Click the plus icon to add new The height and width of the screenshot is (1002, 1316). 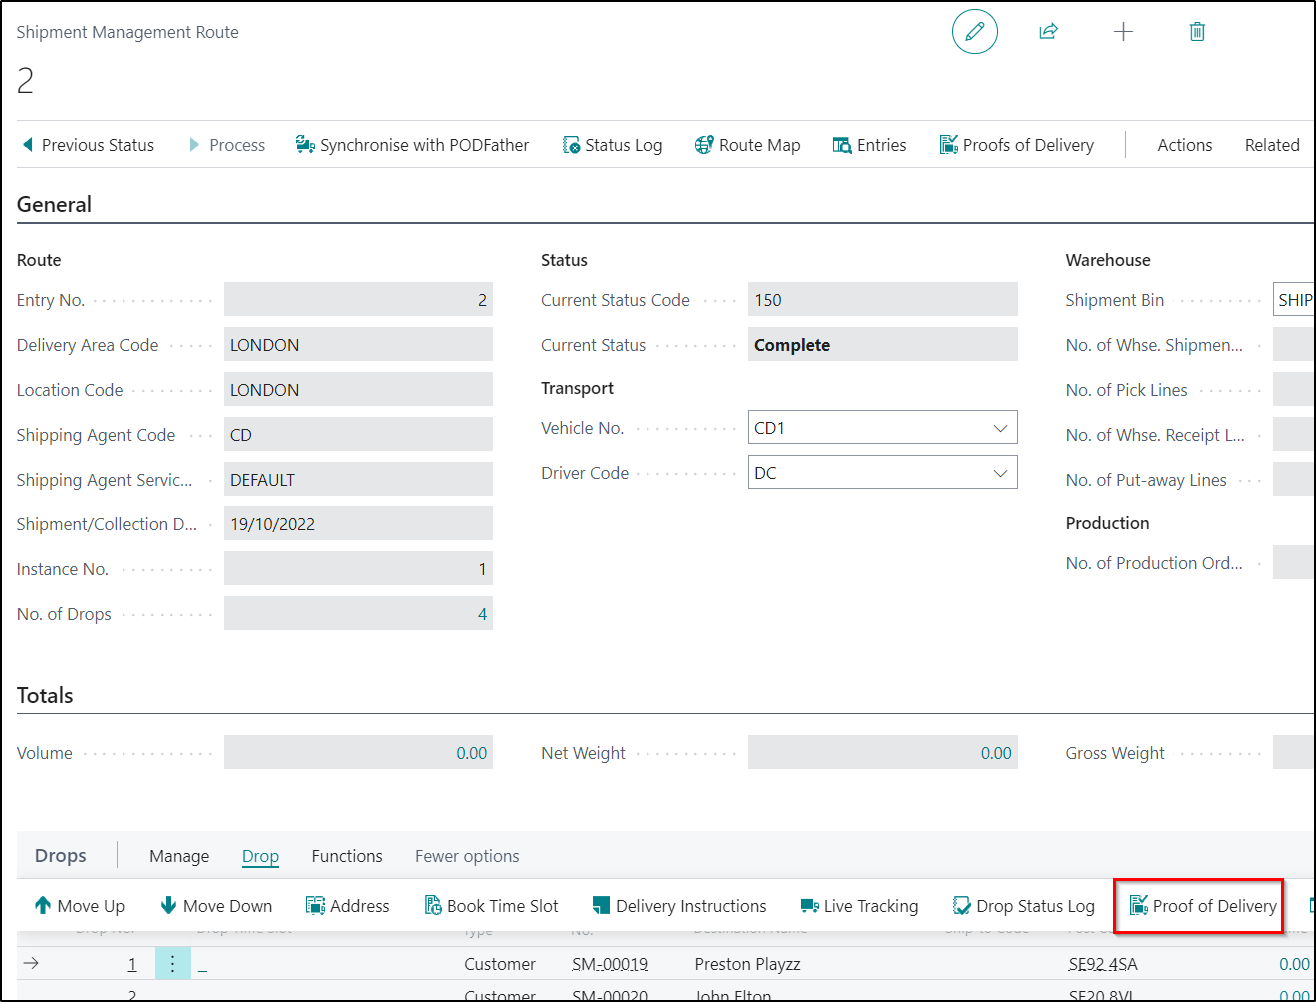coord(1123,32)
